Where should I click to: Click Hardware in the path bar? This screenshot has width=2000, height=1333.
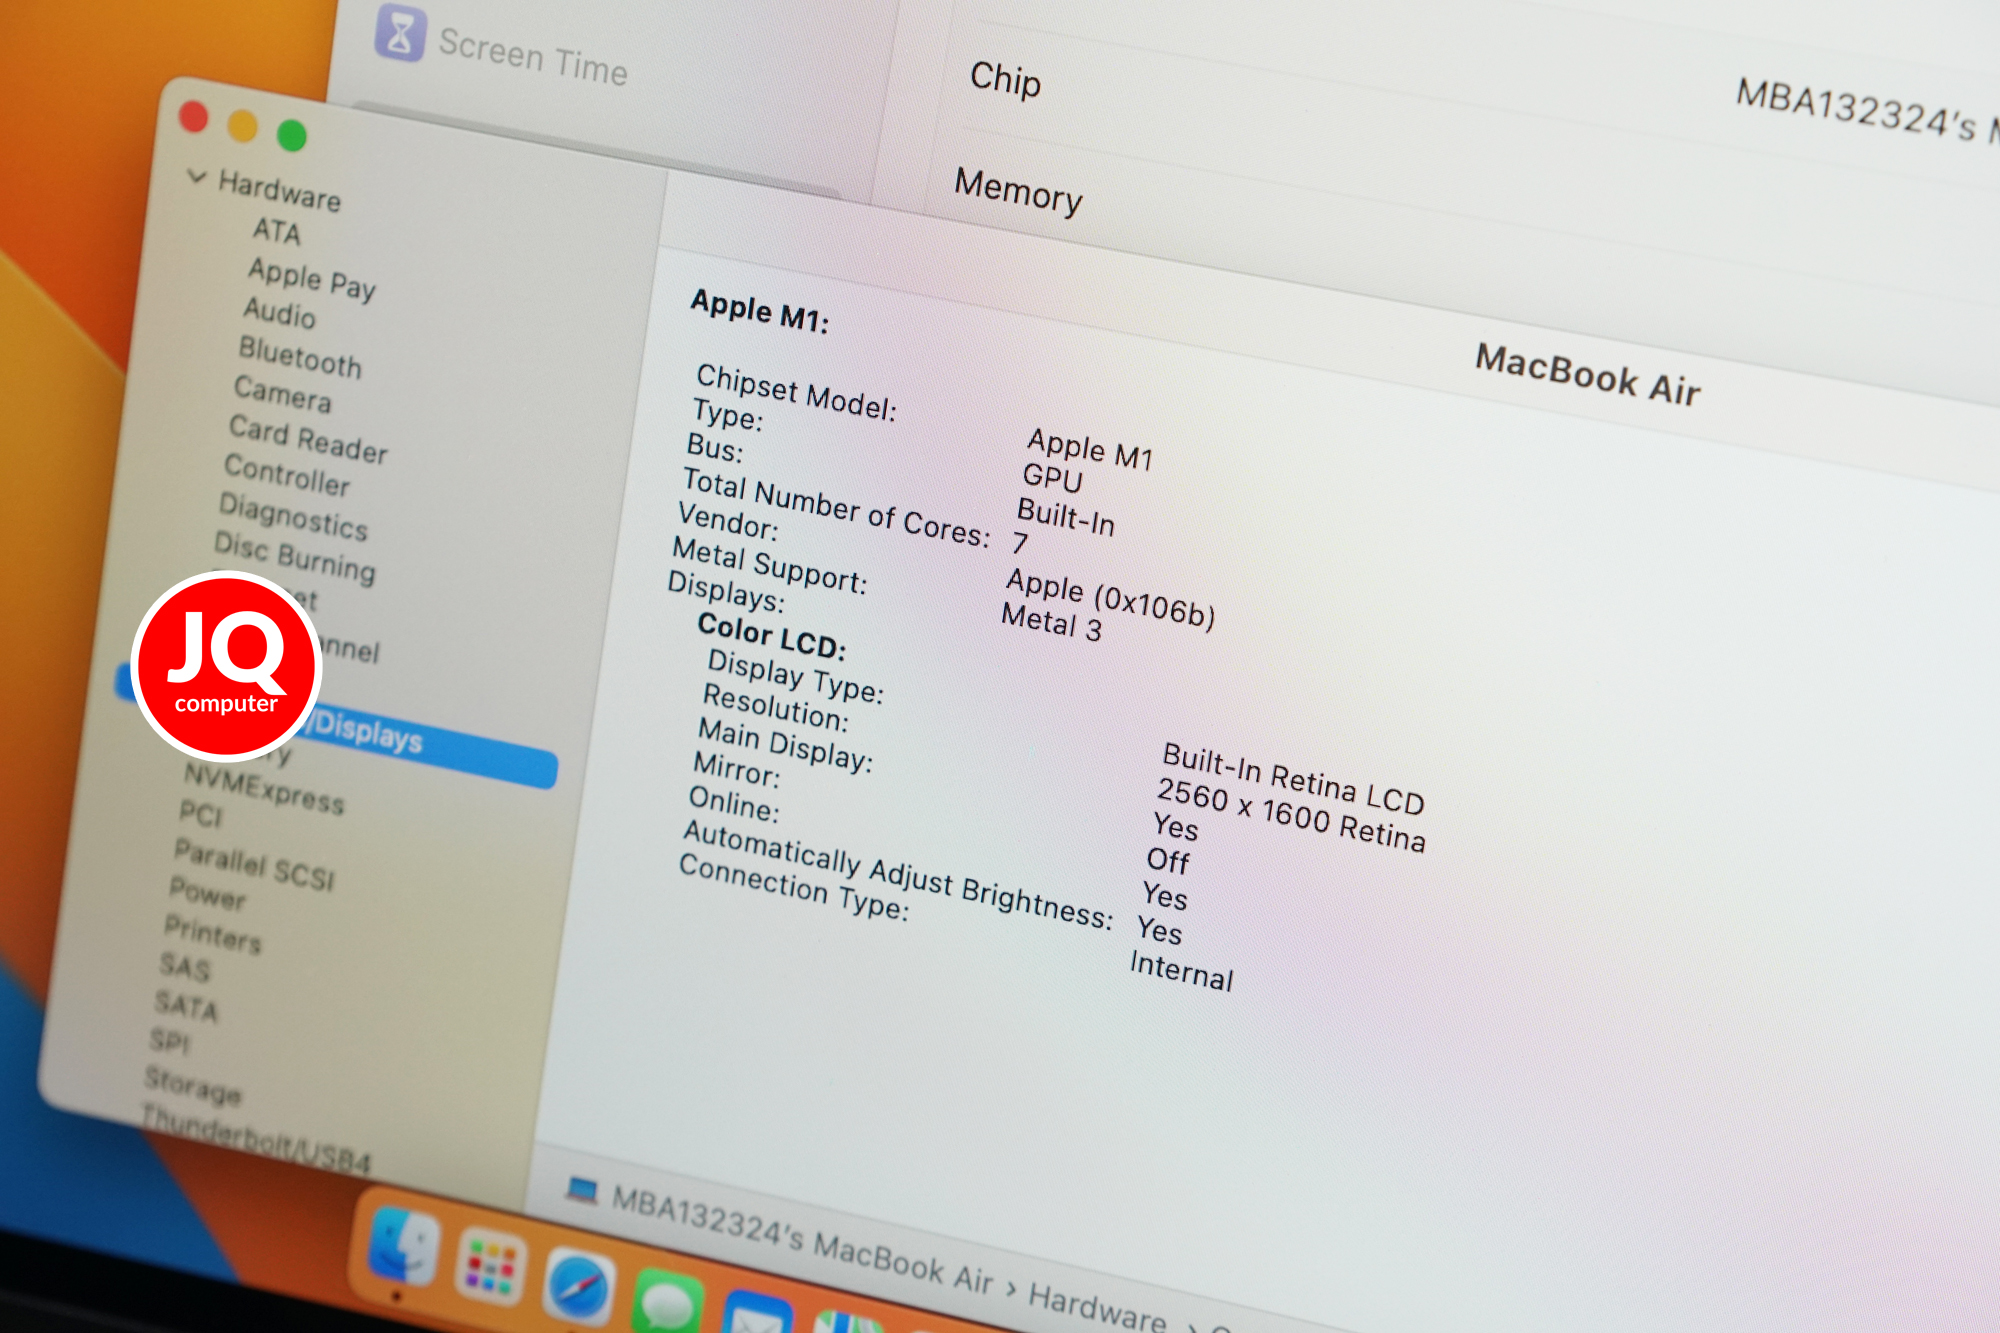[x=1098, y=1308]
